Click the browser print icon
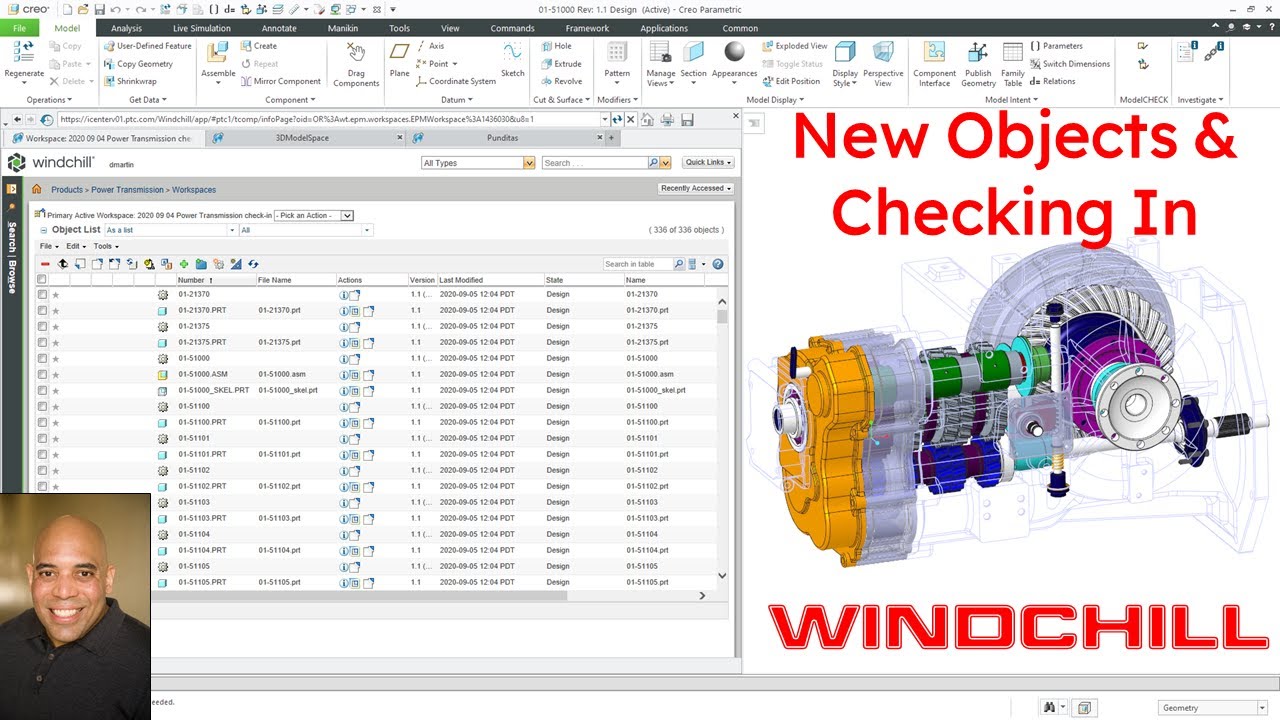This screenshot has width=1280, height=720. pyautogui.click(x=667, y=120)
